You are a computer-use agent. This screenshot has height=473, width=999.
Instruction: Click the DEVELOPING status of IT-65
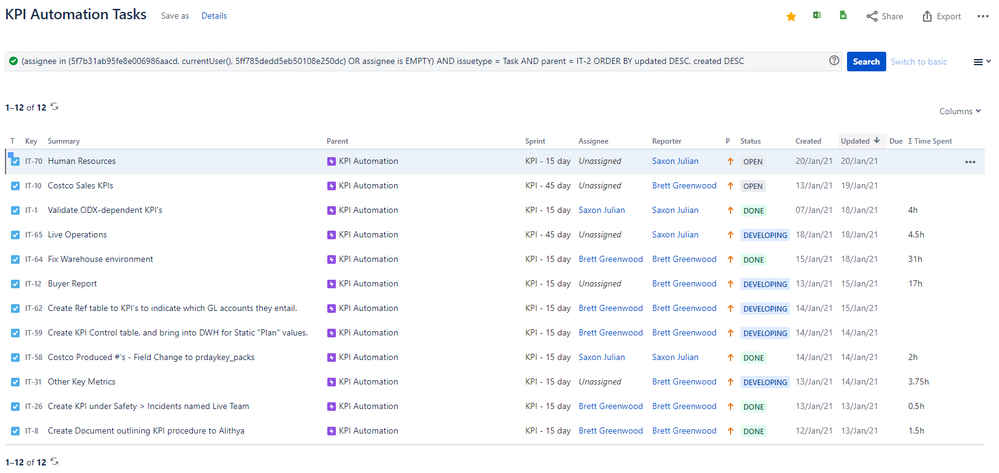tap(765, 235)
